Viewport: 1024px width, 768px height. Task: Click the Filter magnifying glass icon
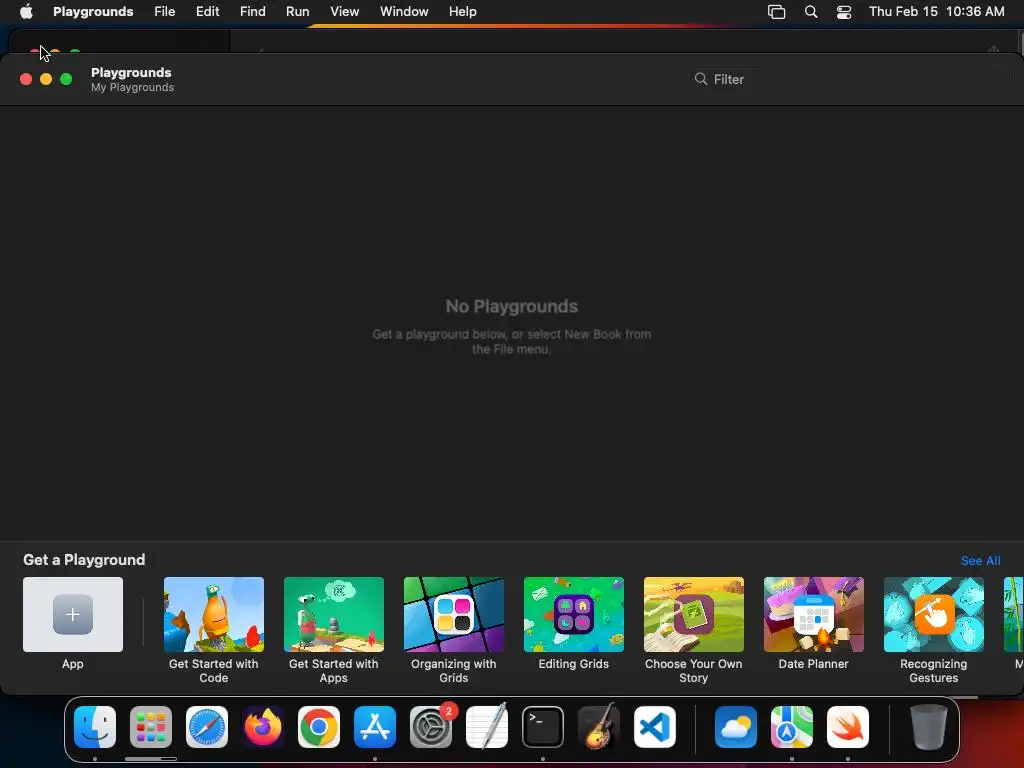(701, 79)
